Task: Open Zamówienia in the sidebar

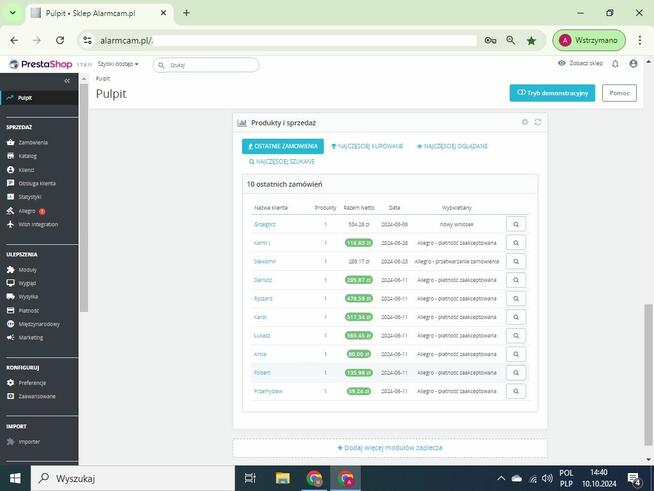Action: point(33,142)
